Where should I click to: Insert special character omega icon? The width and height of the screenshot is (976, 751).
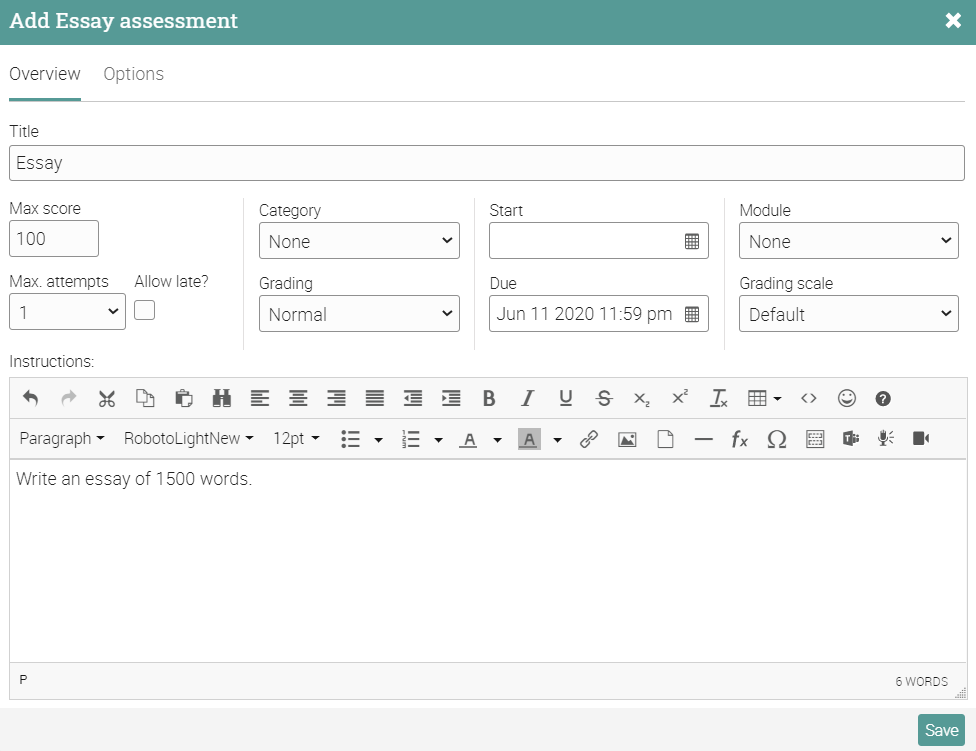(x=777, y=439)
